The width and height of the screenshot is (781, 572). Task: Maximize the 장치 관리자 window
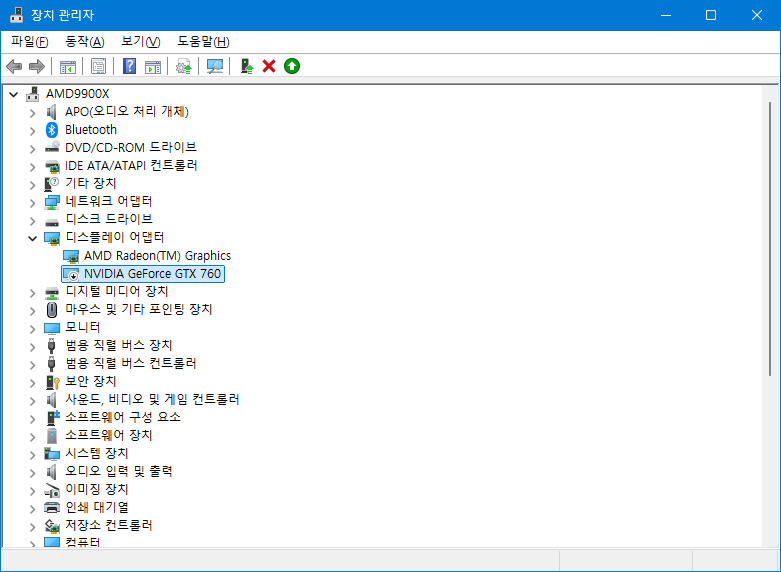click(x=711, y=15)
